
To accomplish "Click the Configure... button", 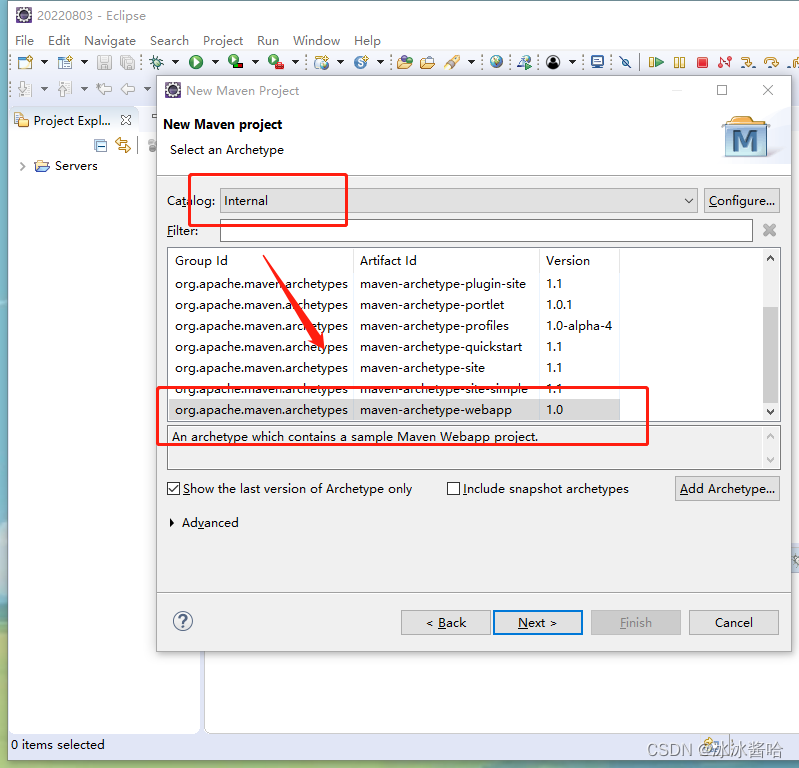I will (x=741, y=201).
